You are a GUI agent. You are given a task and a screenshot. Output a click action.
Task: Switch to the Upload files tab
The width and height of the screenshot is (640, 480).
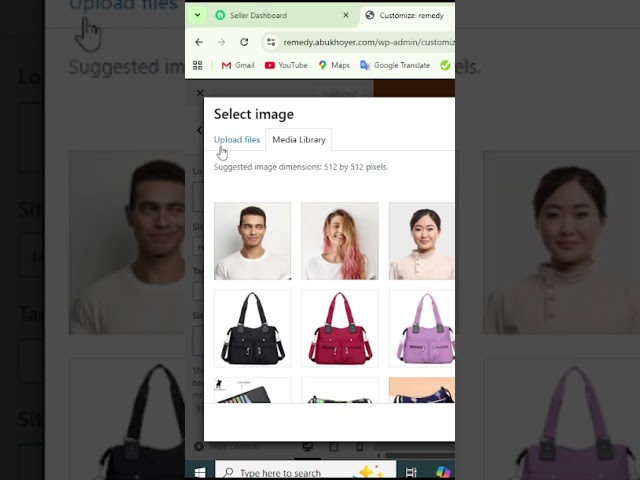pyautogui.click(x=237, y=140)
